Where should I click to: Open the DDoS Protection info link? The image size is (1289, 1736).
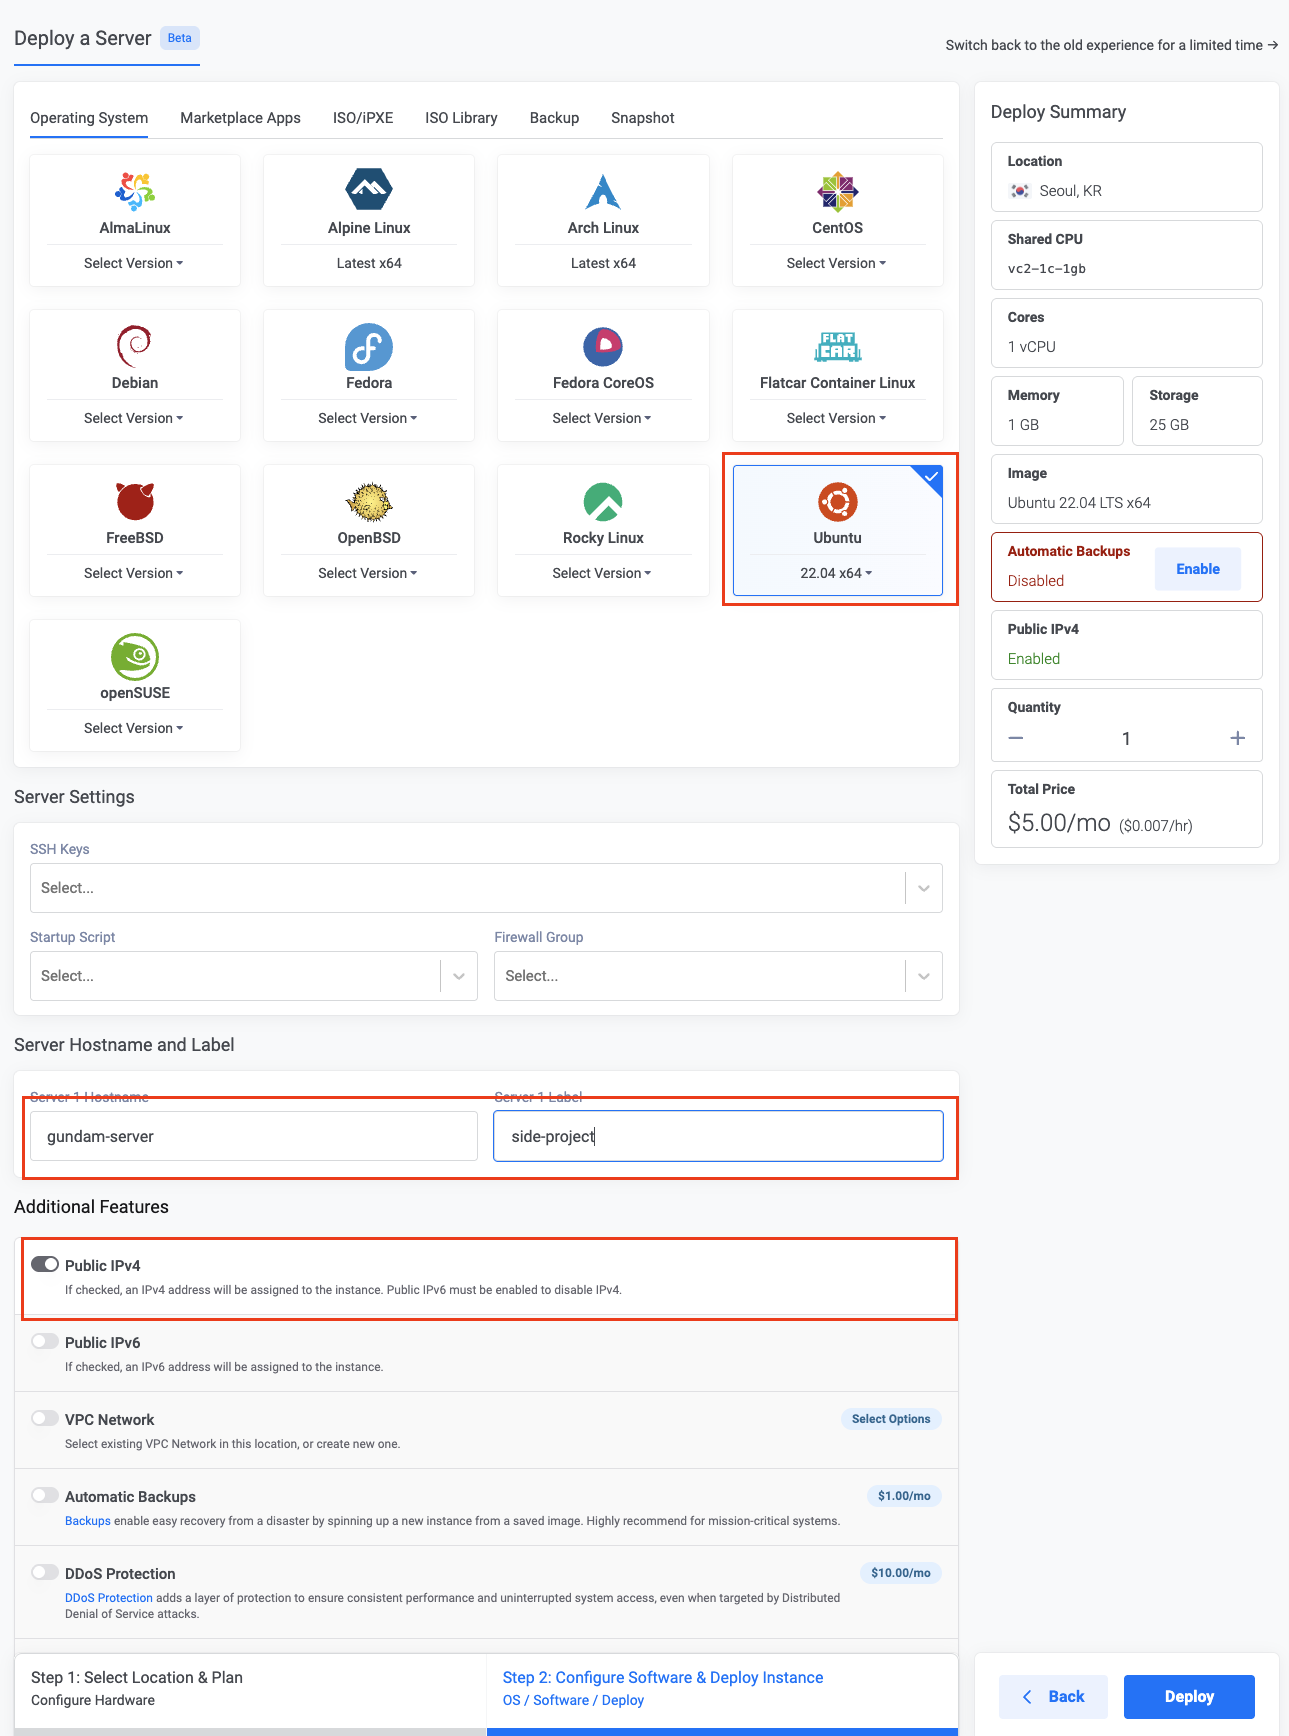click(x=109, y=1598)
